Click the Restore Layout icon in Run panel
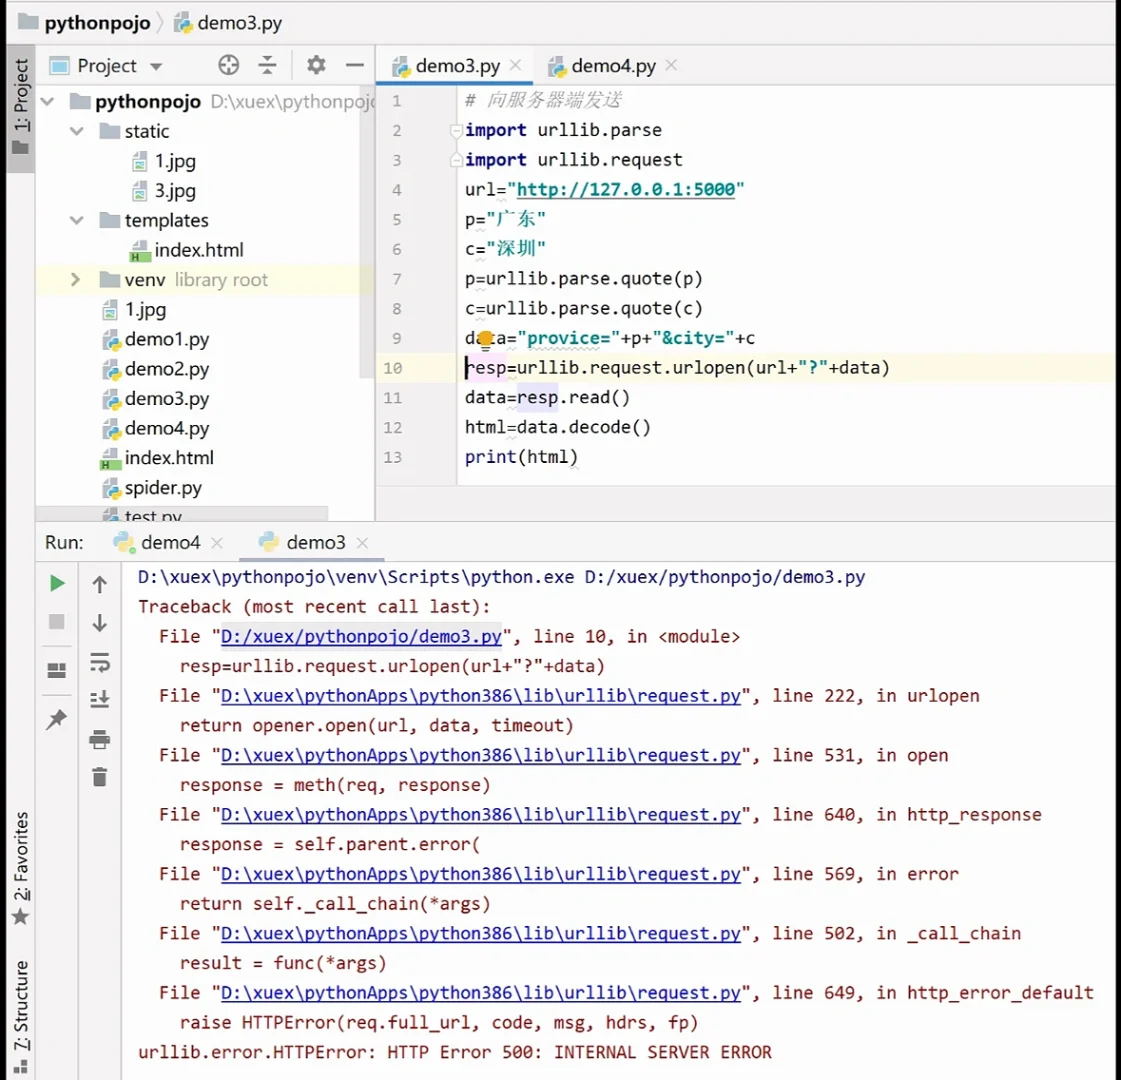Viewport: 1121px width, 1080px height. point(56,670)
